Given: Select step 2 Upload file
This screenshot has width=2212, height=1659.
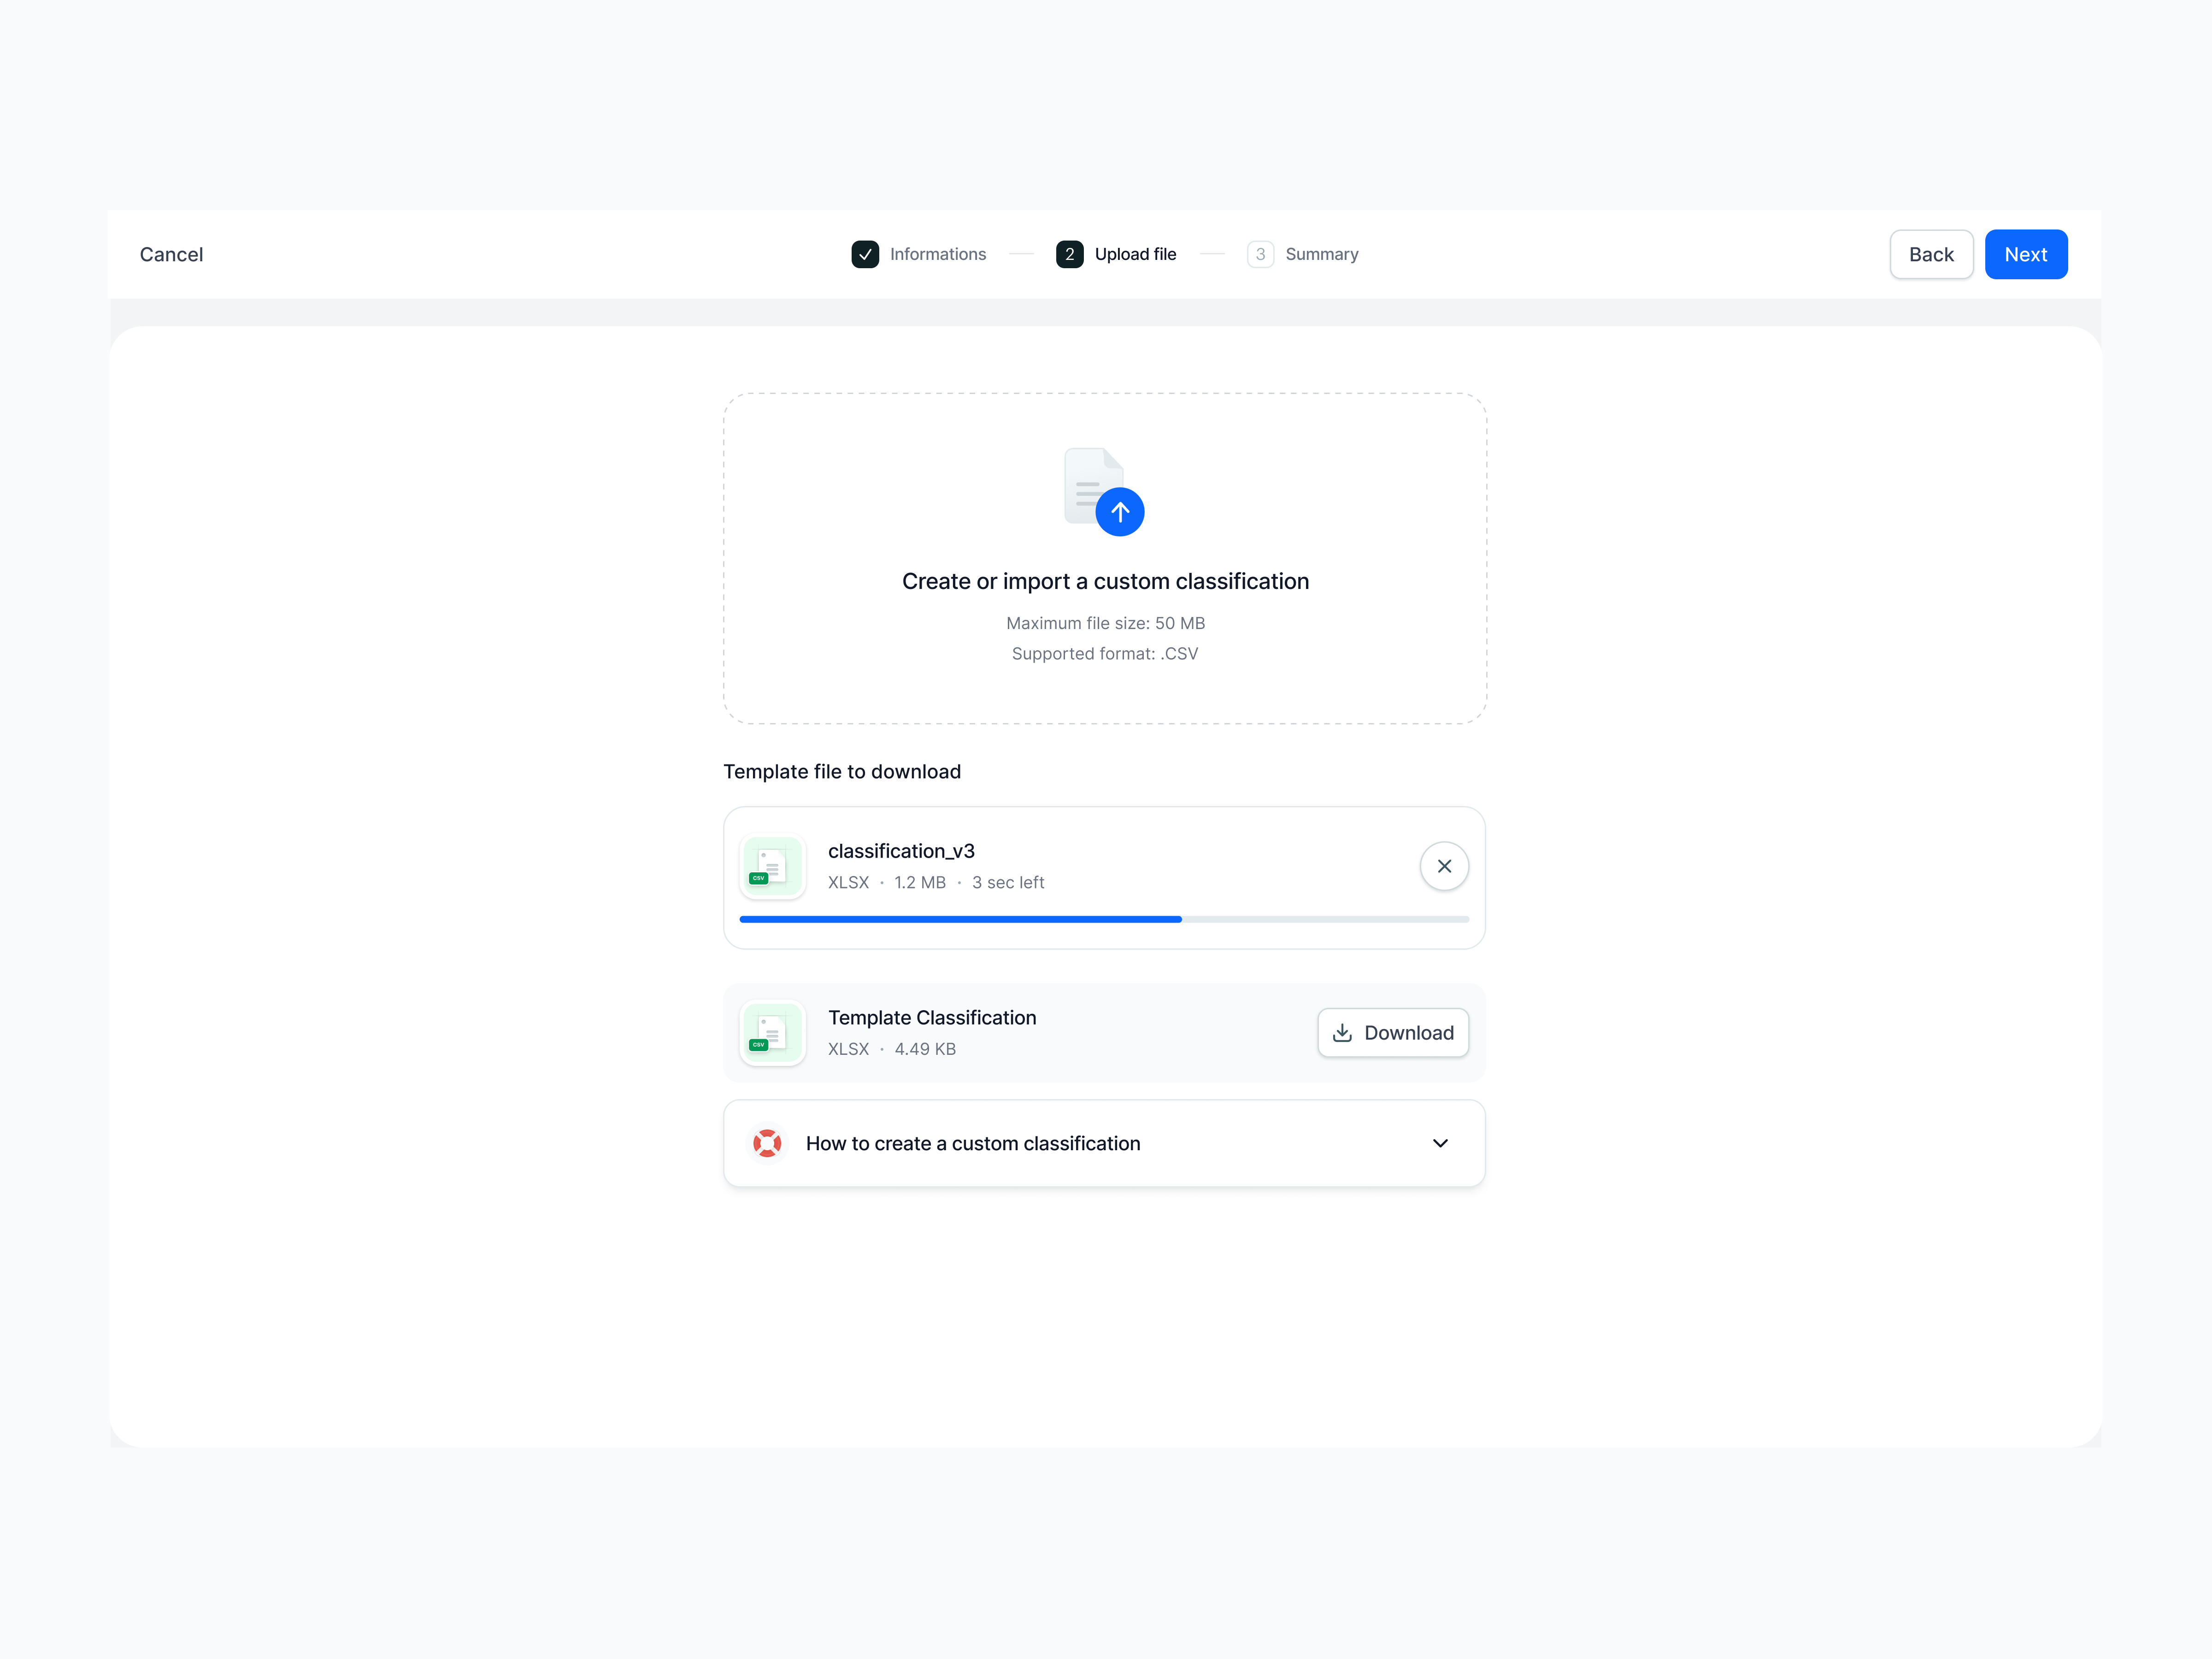Looking at the screenshot, I should click(1069, 254).
